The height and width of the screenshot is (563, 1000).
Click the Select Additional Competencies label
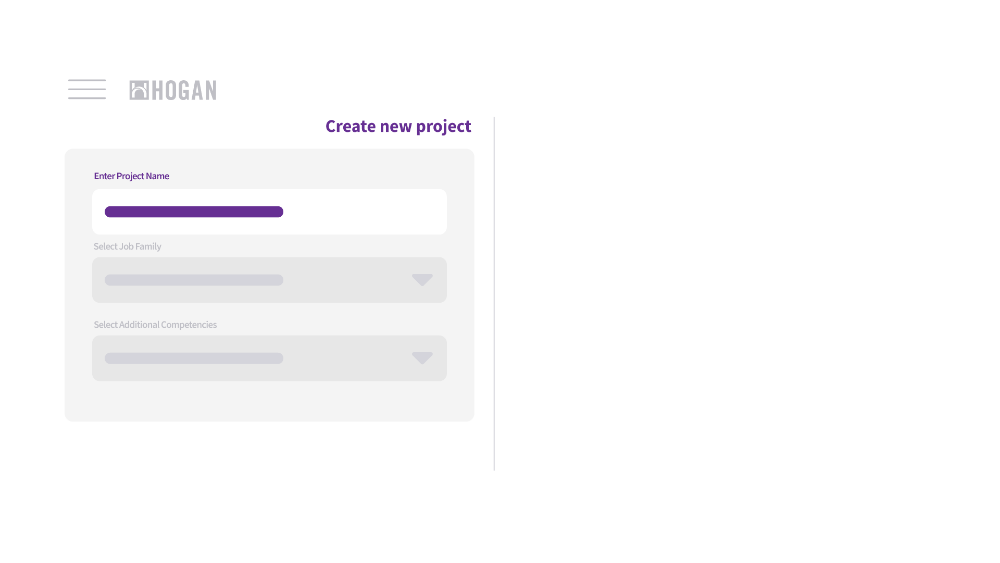(x=155, y=325)
